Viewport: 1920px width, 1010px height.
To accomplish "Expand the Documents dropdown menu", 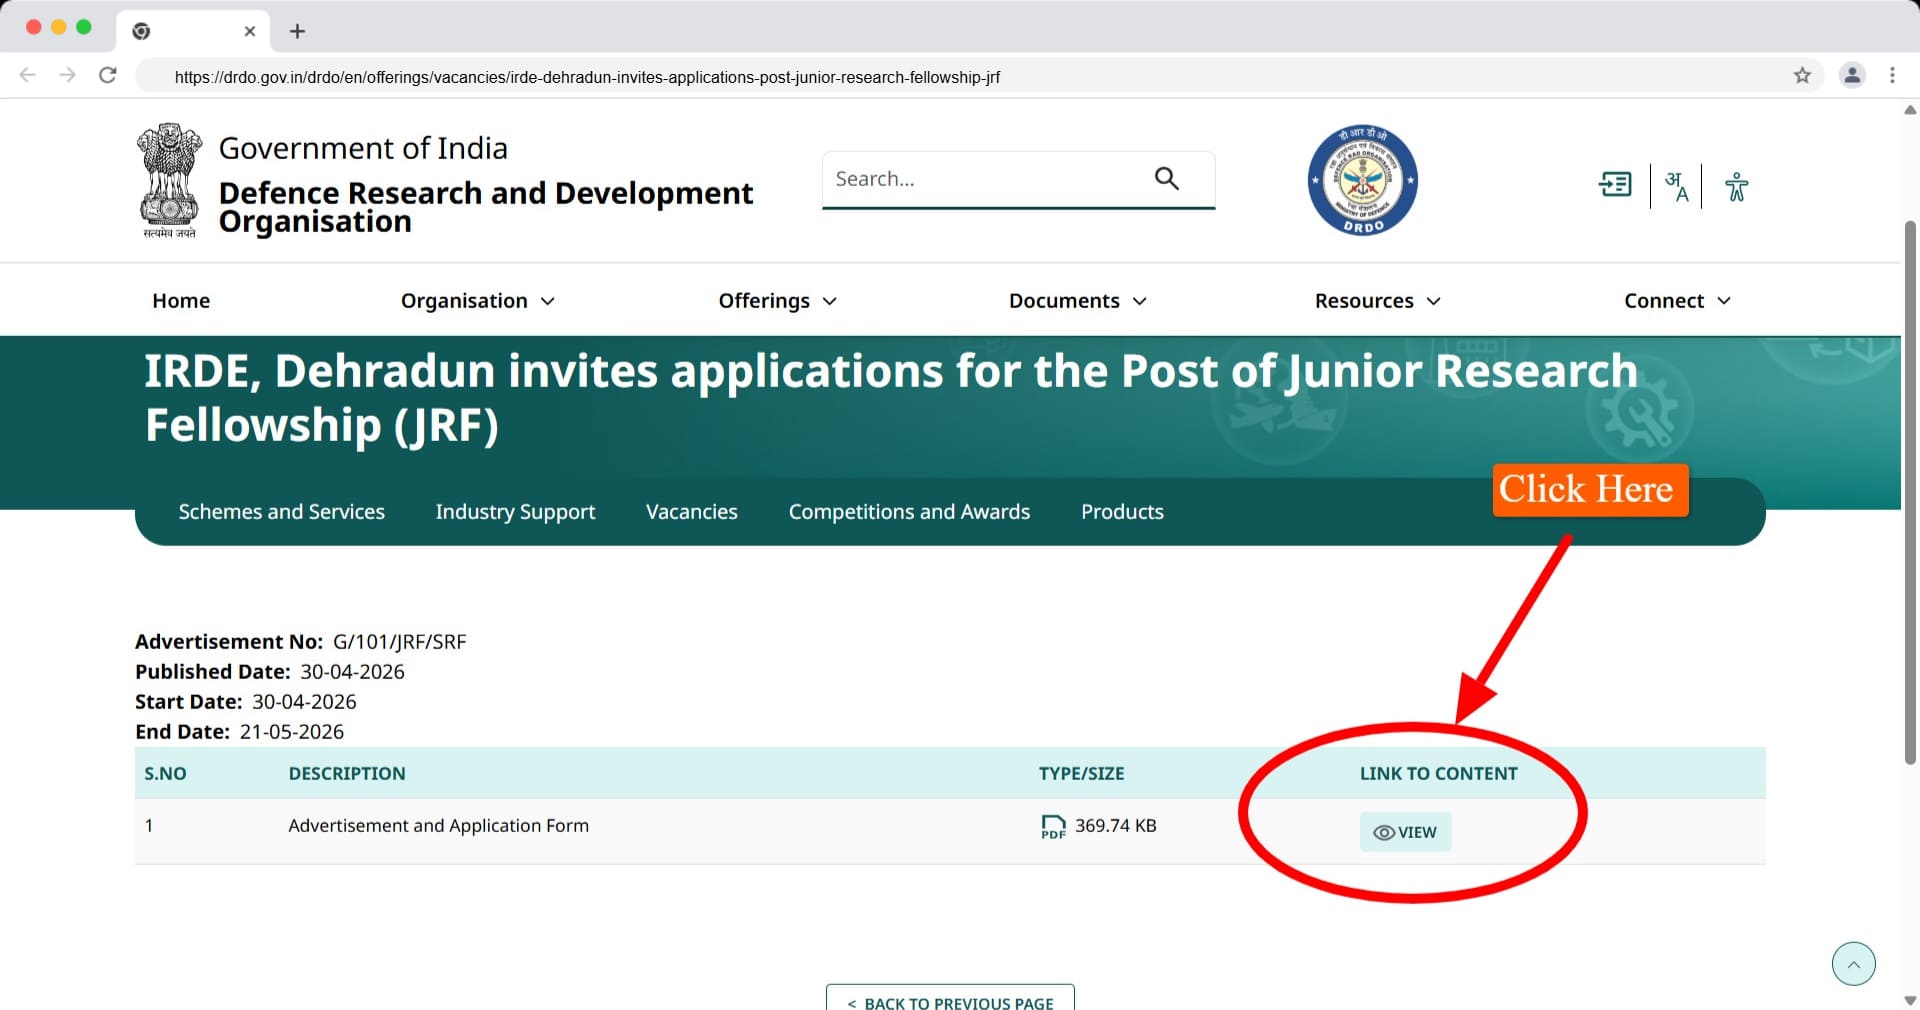I will pos(1077,301).
